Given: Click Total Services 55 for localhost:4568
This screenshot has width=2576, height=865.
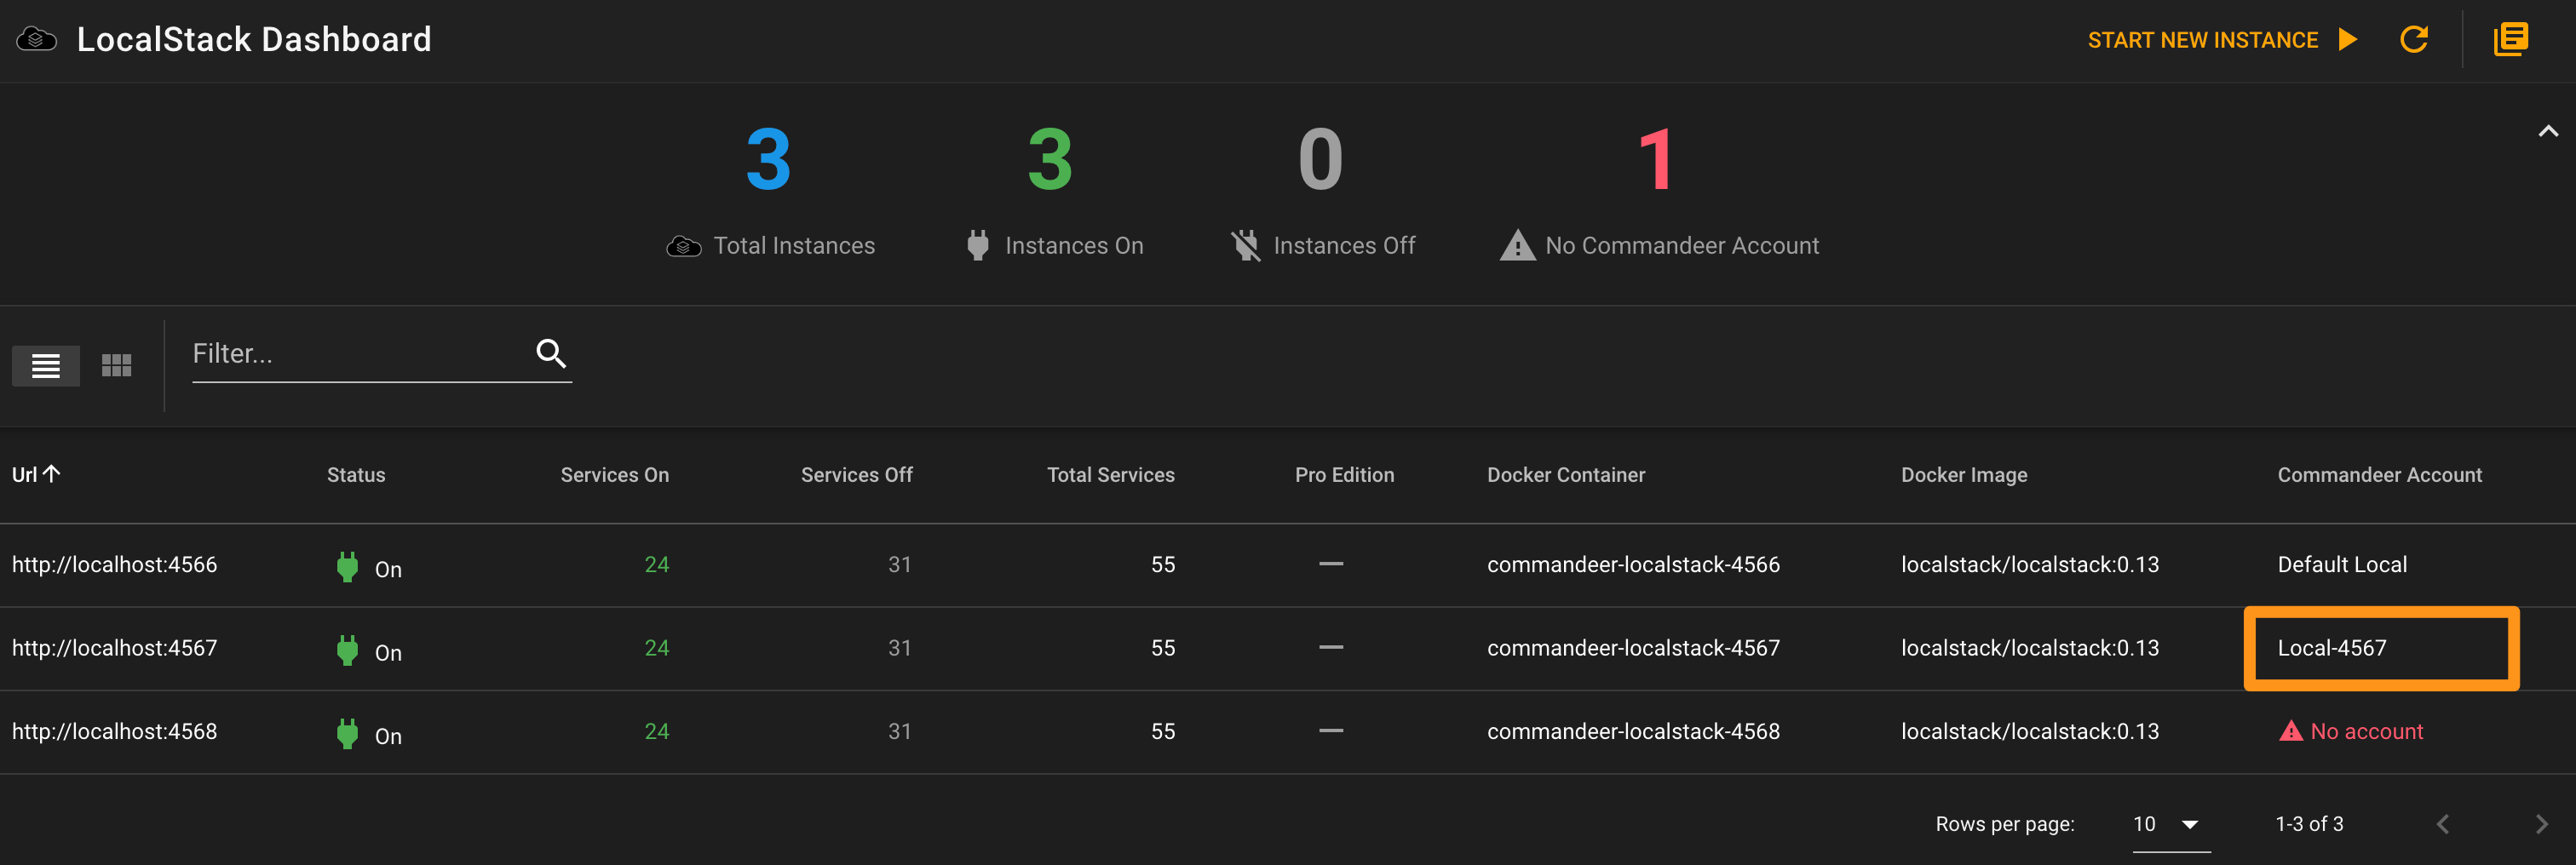Looking at the screenshot, I should (x=1162, y=732).
